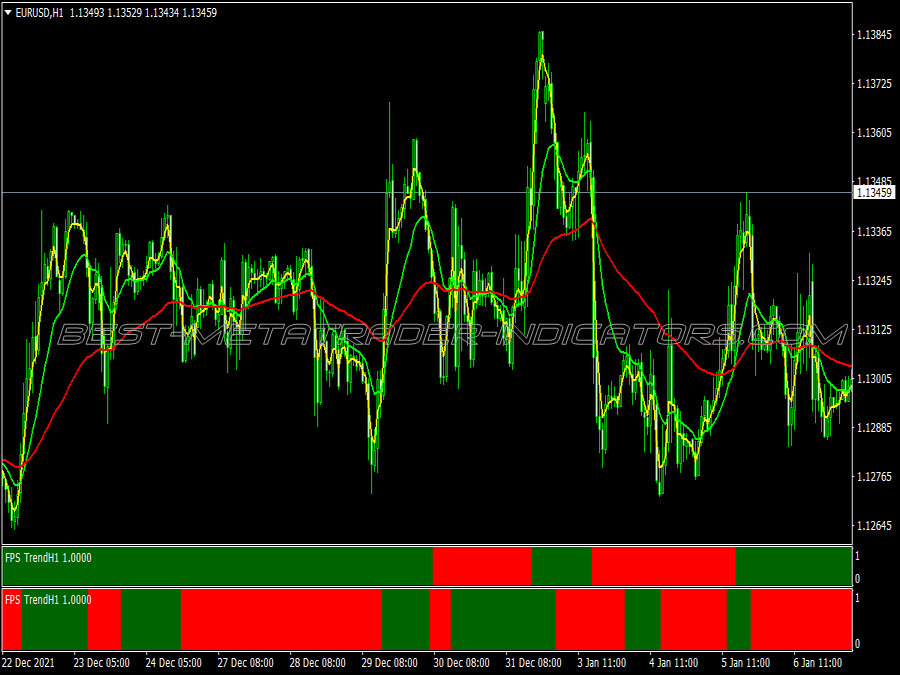Image resolution: width=900 pixels, height=675 pixels.
Task: Click the 27 Dec 08:00 time label
Action: tap(246, 663)
